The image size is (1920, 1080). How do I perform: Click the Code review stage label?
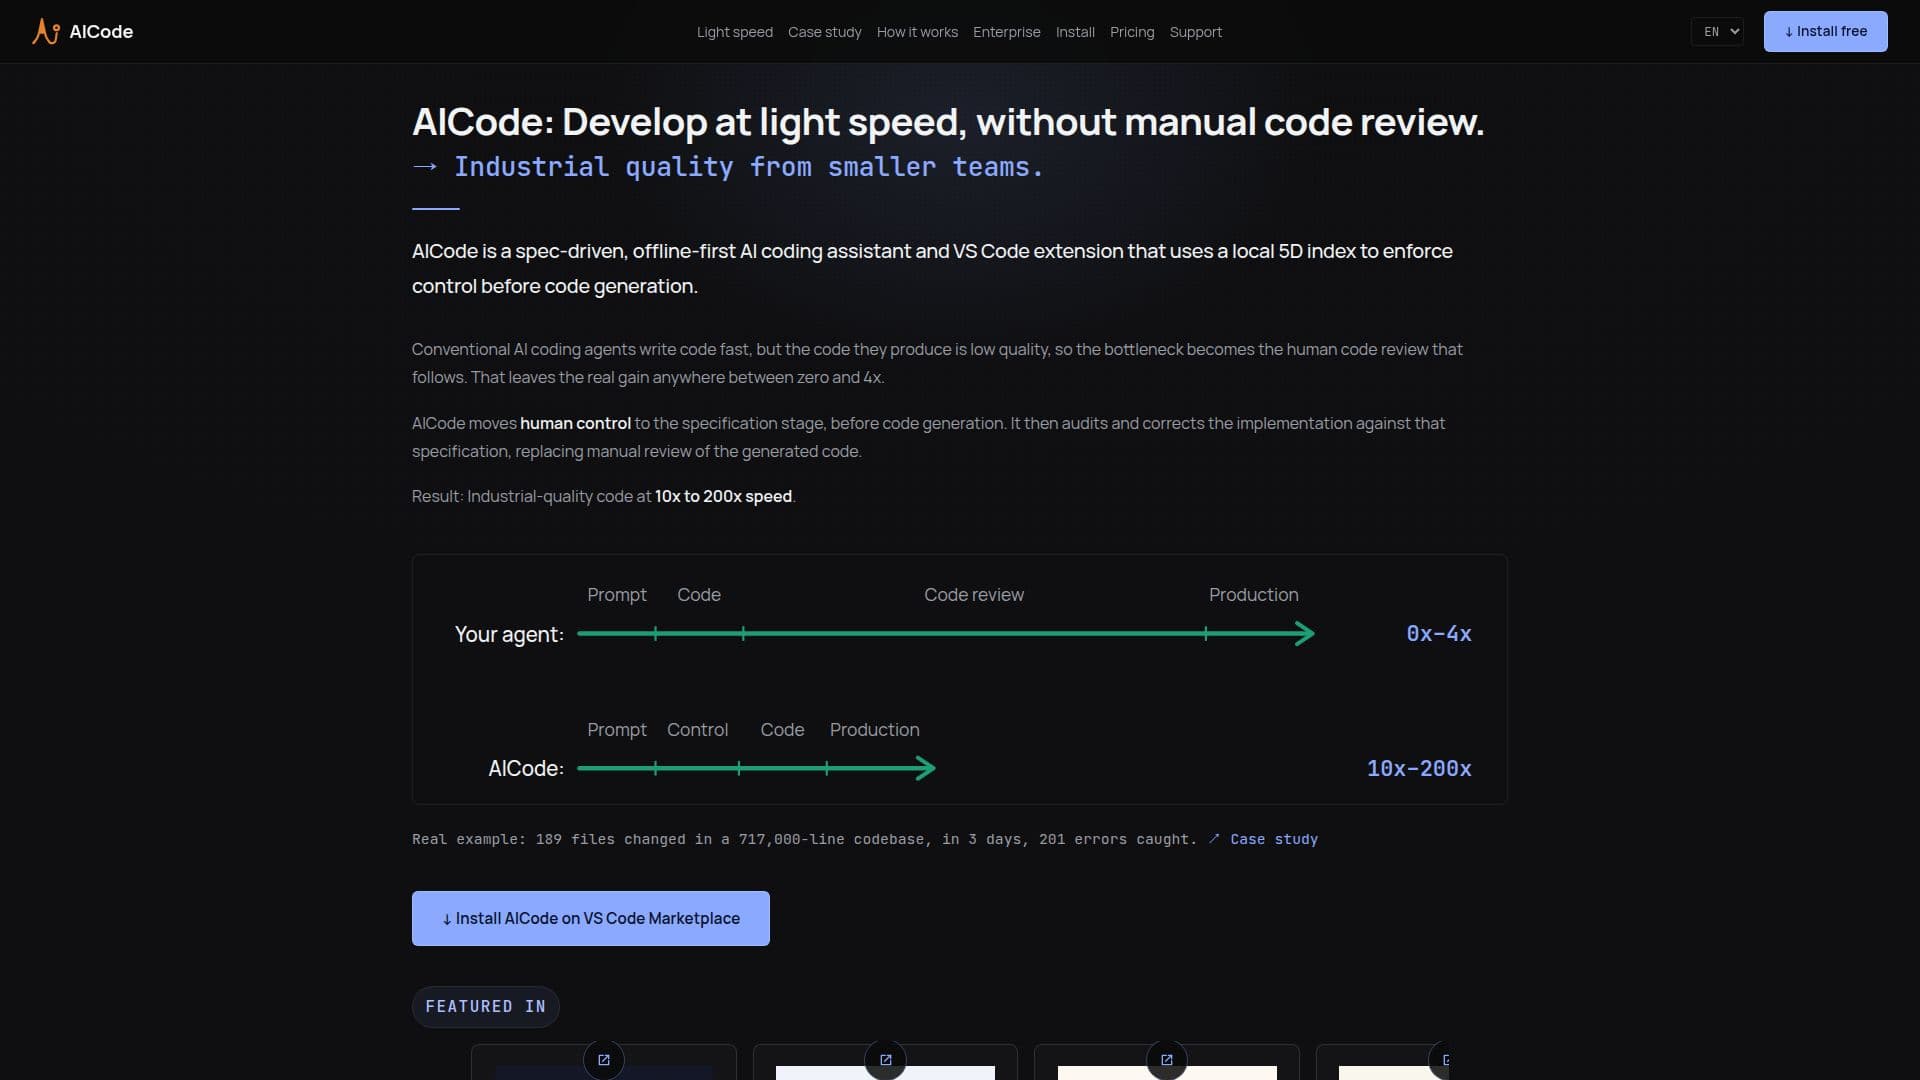tap(974, 594)
